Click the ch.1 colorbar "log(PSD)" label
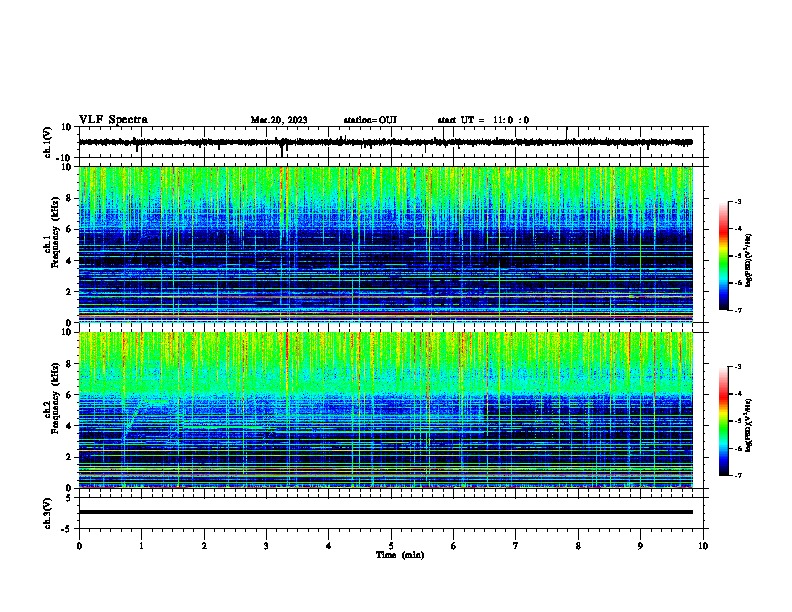792x612 pixels. 748,261
